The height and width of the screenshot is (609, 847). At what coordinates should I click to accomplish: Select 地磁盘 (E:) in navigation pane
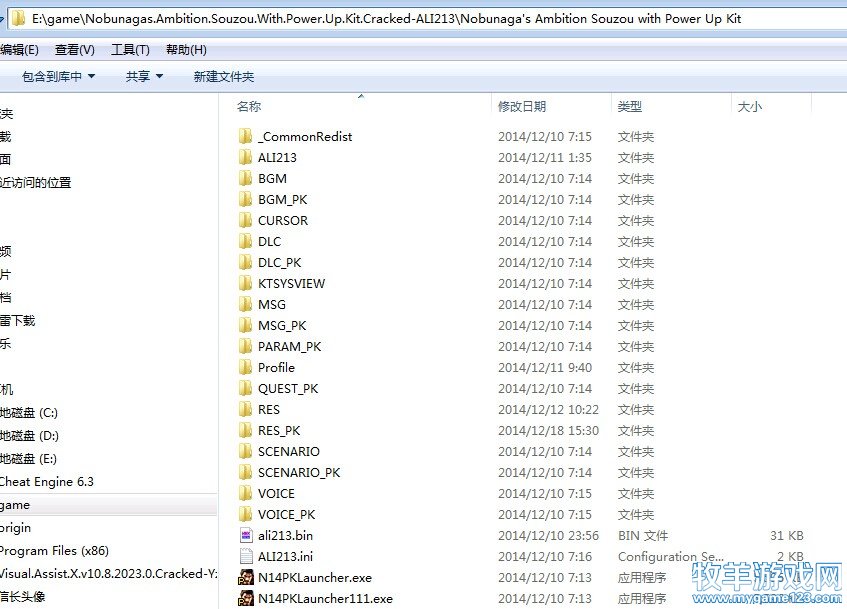click(x=28, y=459)
